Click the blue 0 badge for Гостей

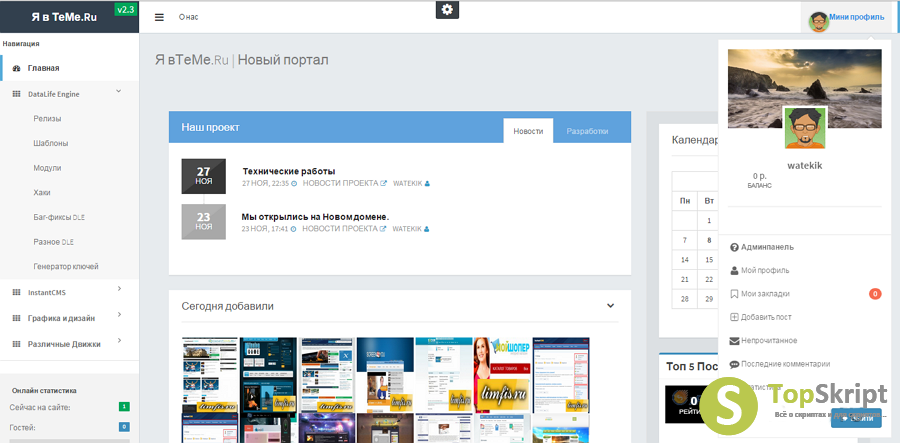(x=124, y=427)
